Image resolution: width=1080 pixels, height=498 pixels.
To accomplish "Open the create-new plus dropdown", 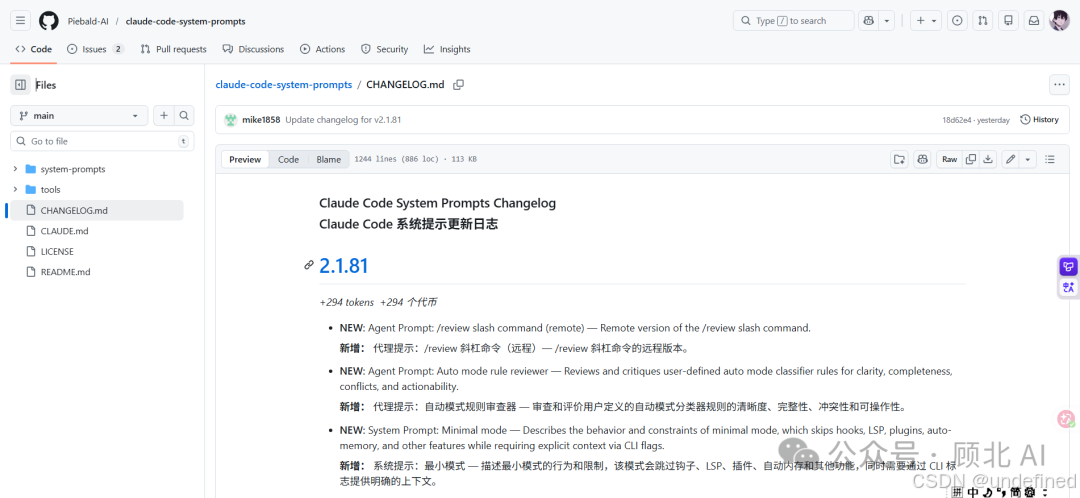I will coord(926,21).
